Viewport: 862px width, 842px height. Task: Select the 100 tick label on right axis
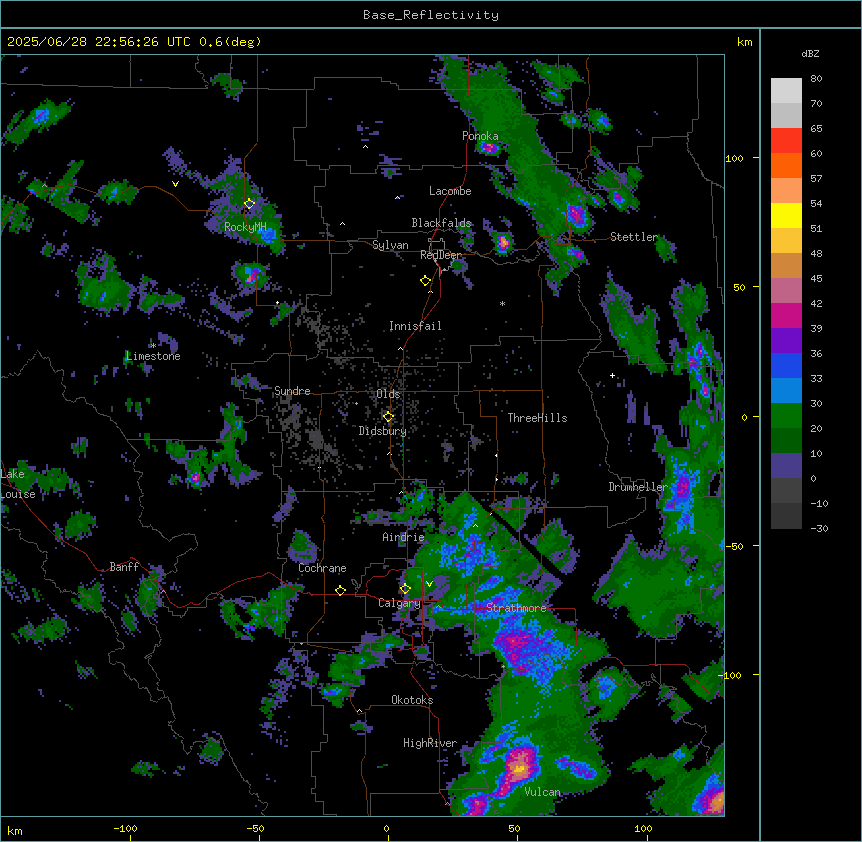[x=734, y=158]
